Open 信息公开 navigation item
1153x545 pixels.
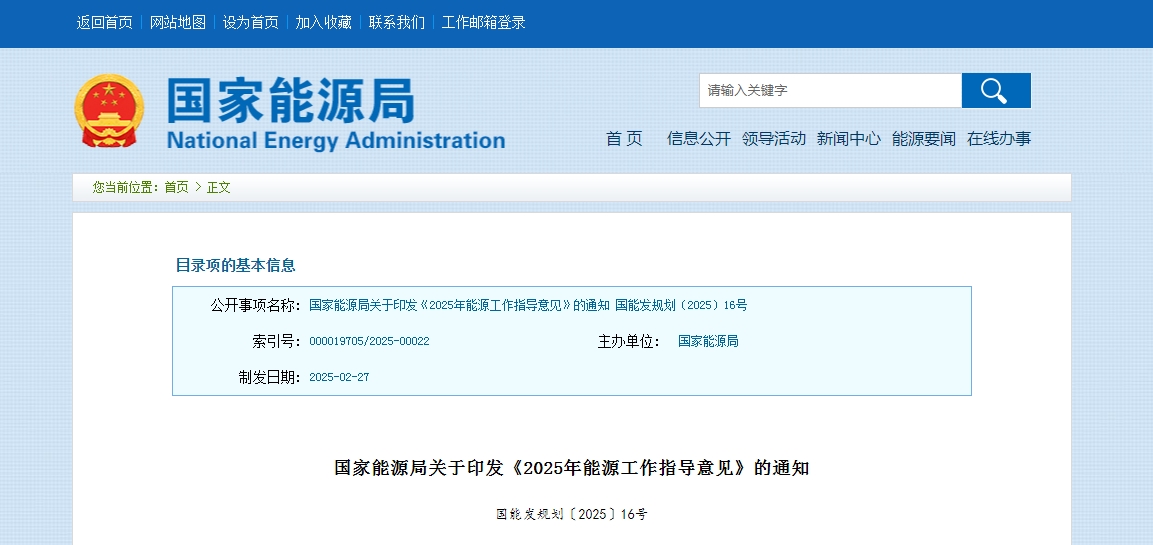point(699,139)
